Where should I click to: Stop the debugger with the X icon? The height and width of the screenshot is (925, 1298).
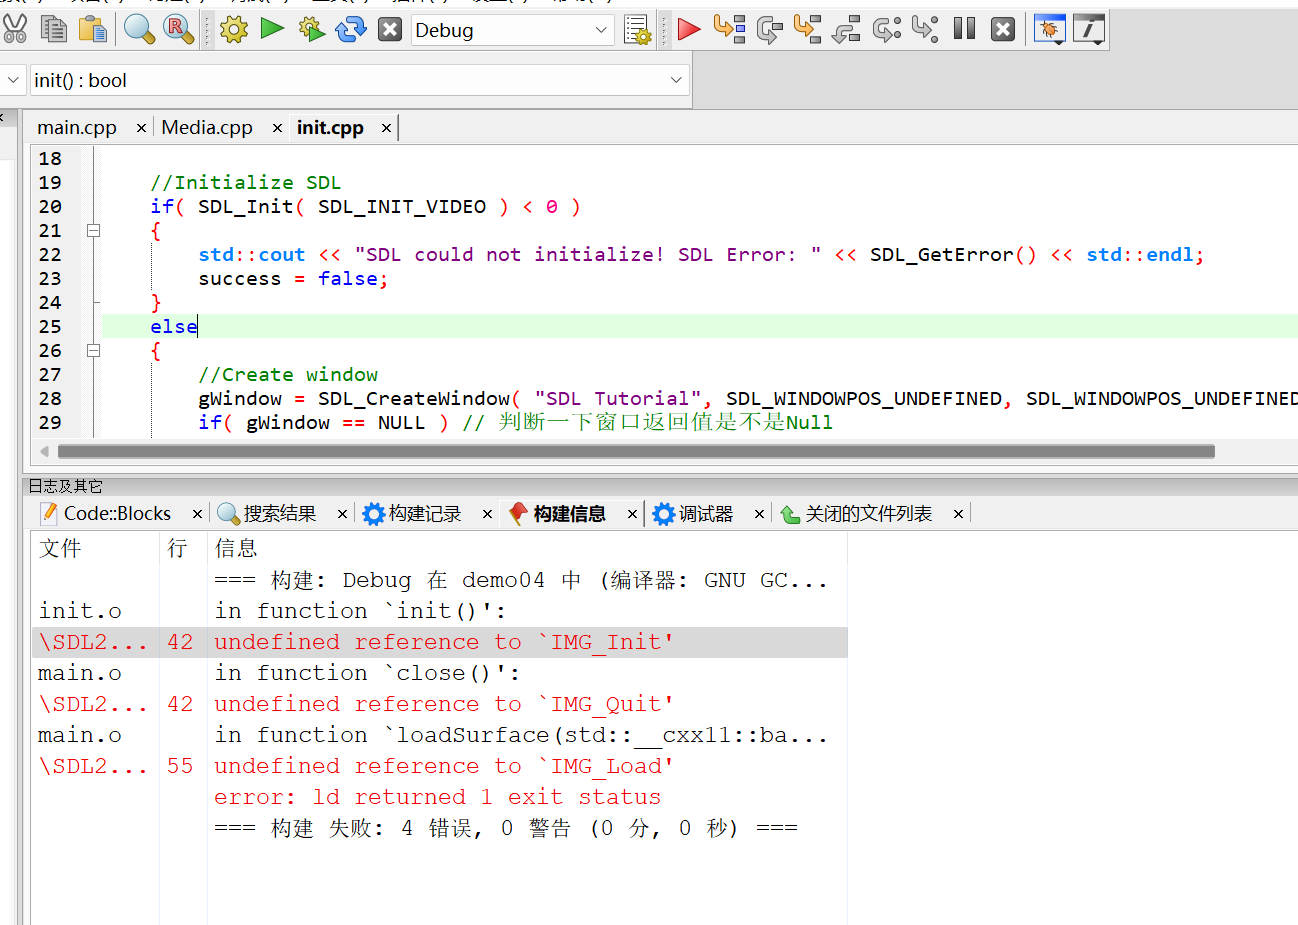click(x=1003, y=29)
